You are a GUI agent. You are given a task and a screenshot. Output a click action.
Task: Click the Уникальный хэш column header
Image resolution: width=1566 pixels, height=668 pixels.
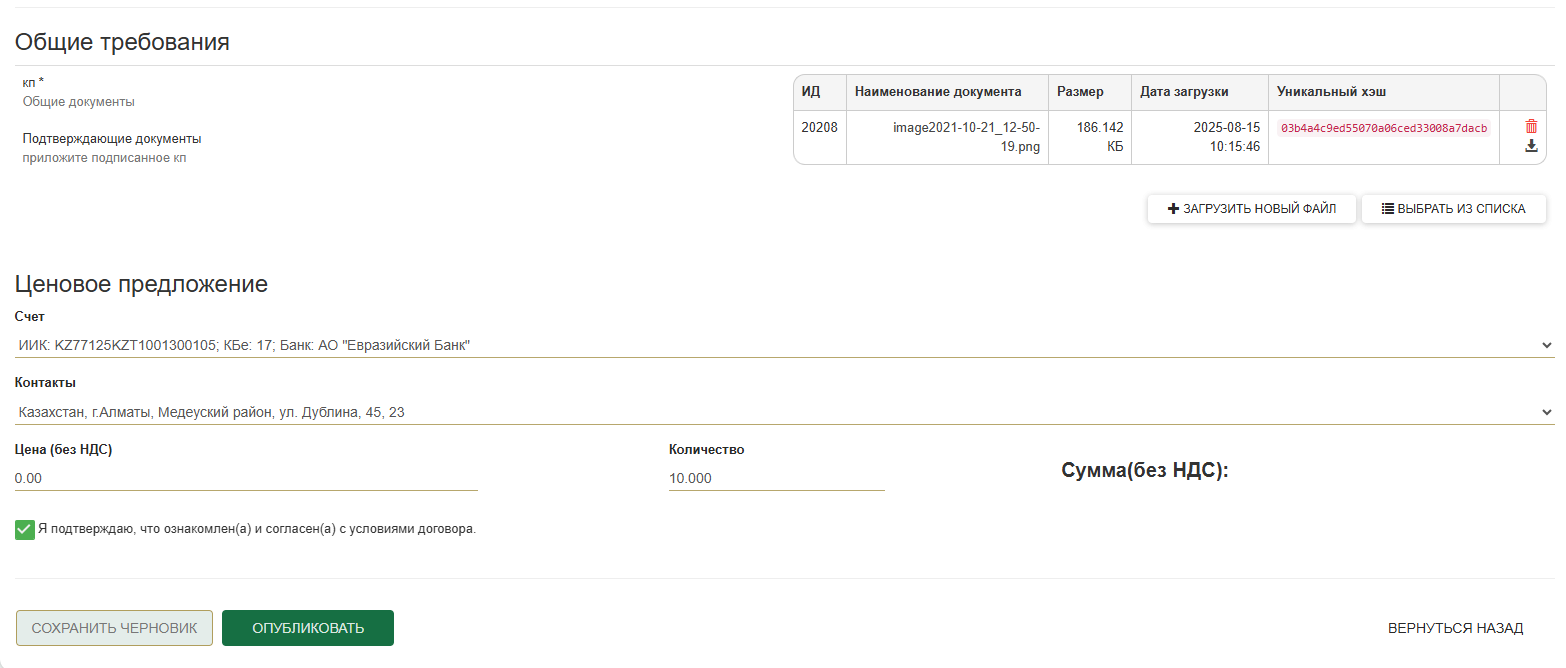(1331, 91)
